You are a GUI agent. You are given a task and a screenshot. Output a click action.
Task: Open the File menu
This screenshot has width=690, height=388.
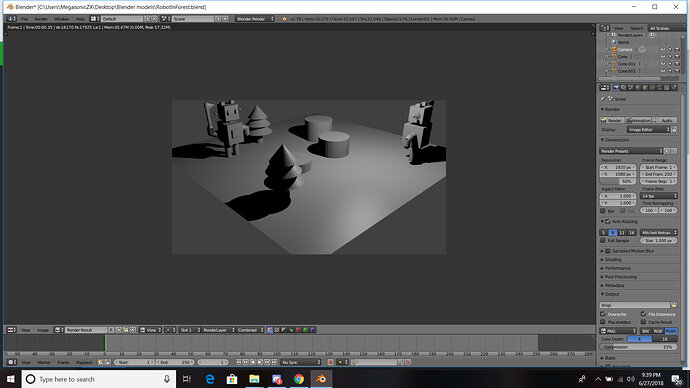(24, 19)
